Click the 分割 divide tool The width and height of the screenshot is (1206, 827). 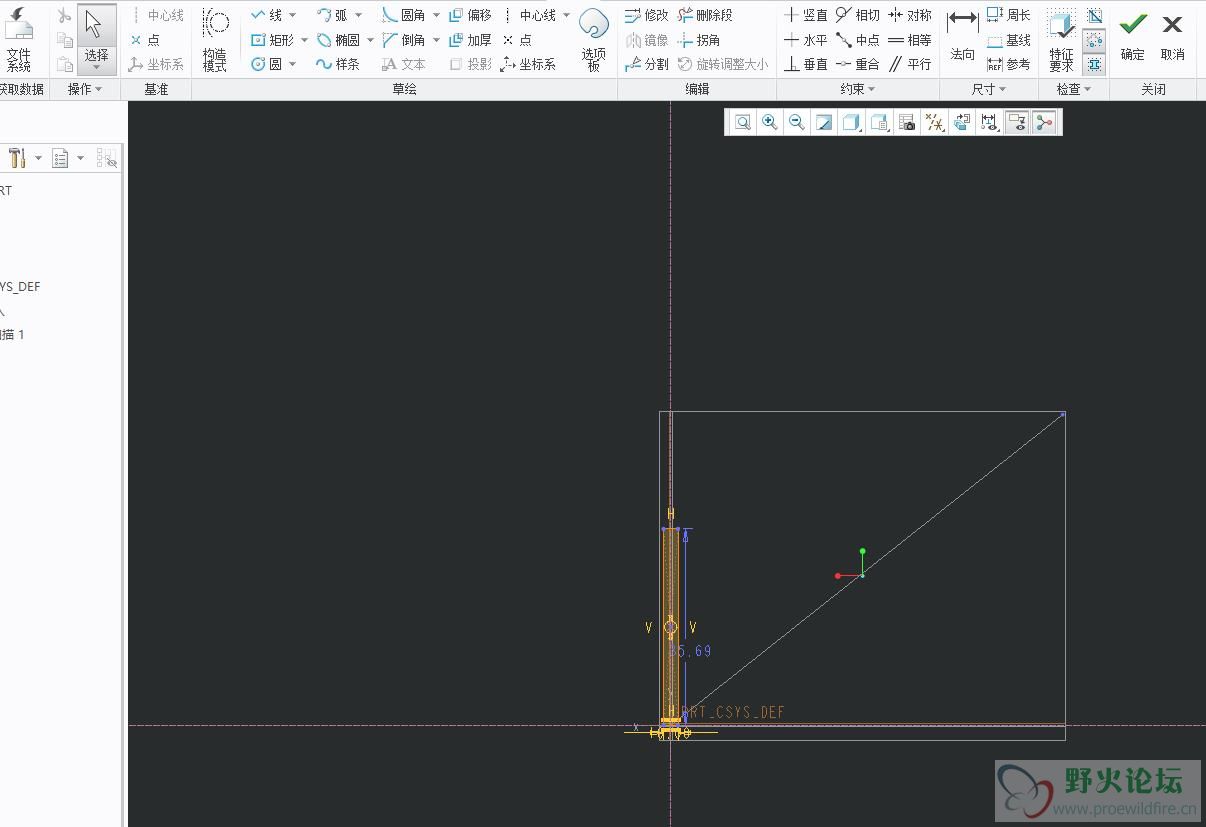pos(647,64)
